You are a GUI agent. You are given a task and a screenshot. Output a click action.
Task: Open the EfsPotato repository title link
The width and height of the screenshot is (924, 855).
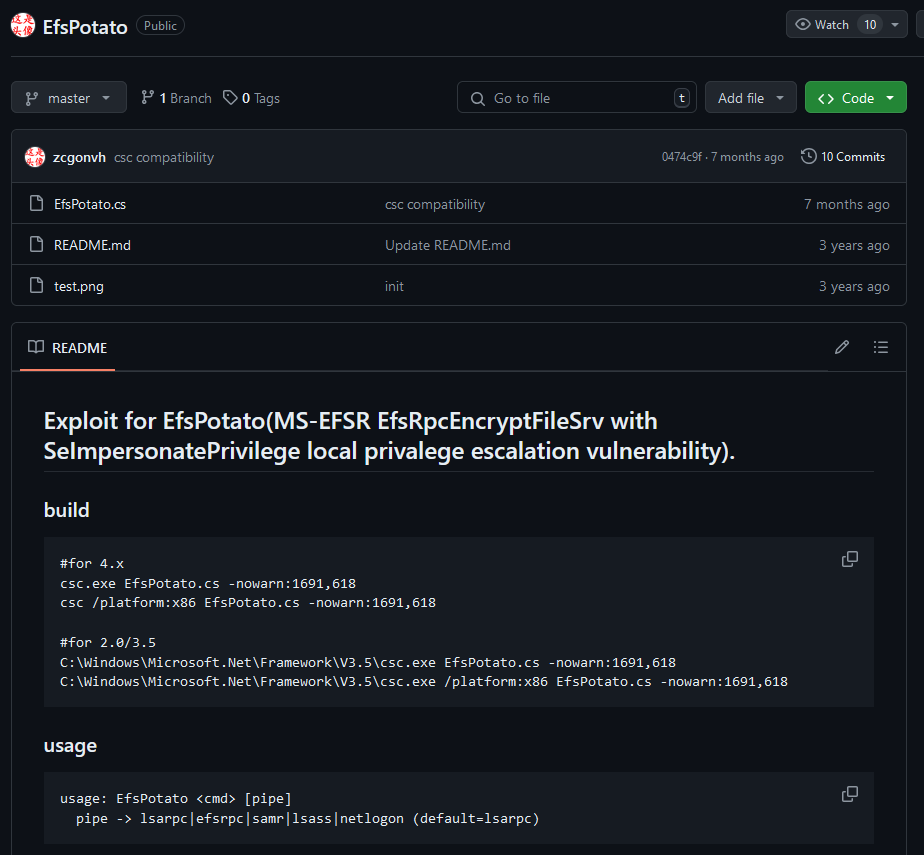click(x=85, y=27)
